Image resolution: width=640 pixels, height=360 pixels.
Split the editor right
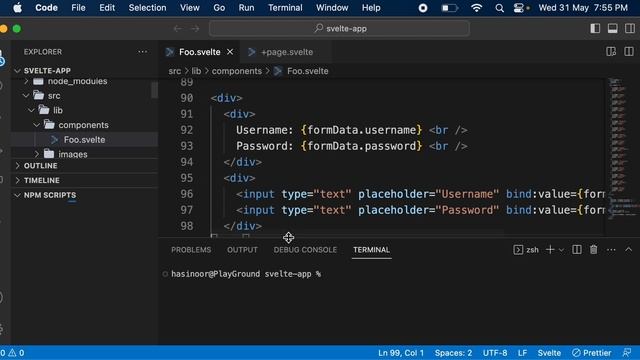pos(629,51)
